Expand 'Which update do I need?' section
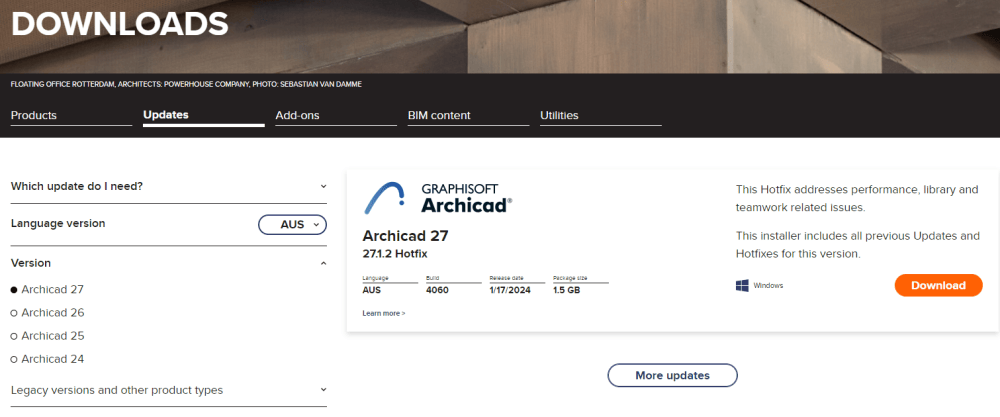Image resolution: width=1000 pixels, height=417 pixels. (323, 186)
